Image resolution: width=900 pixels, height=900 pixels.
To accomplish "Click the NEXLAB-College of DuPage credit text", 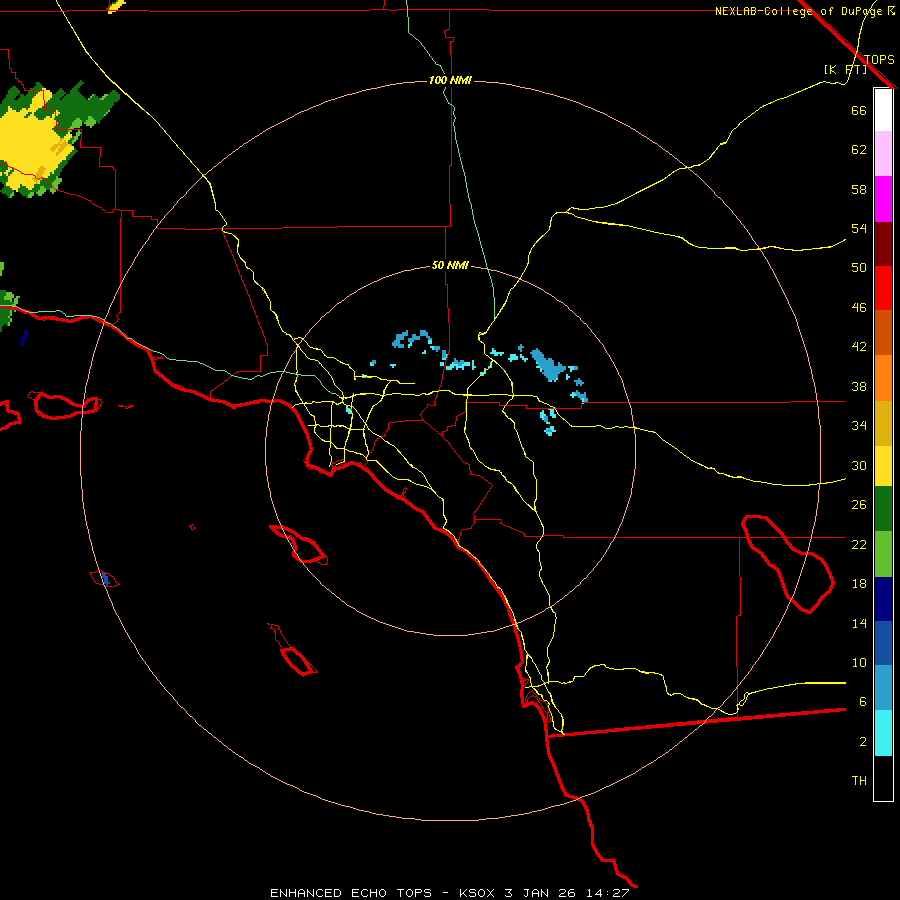I will [x=801, y=11].
